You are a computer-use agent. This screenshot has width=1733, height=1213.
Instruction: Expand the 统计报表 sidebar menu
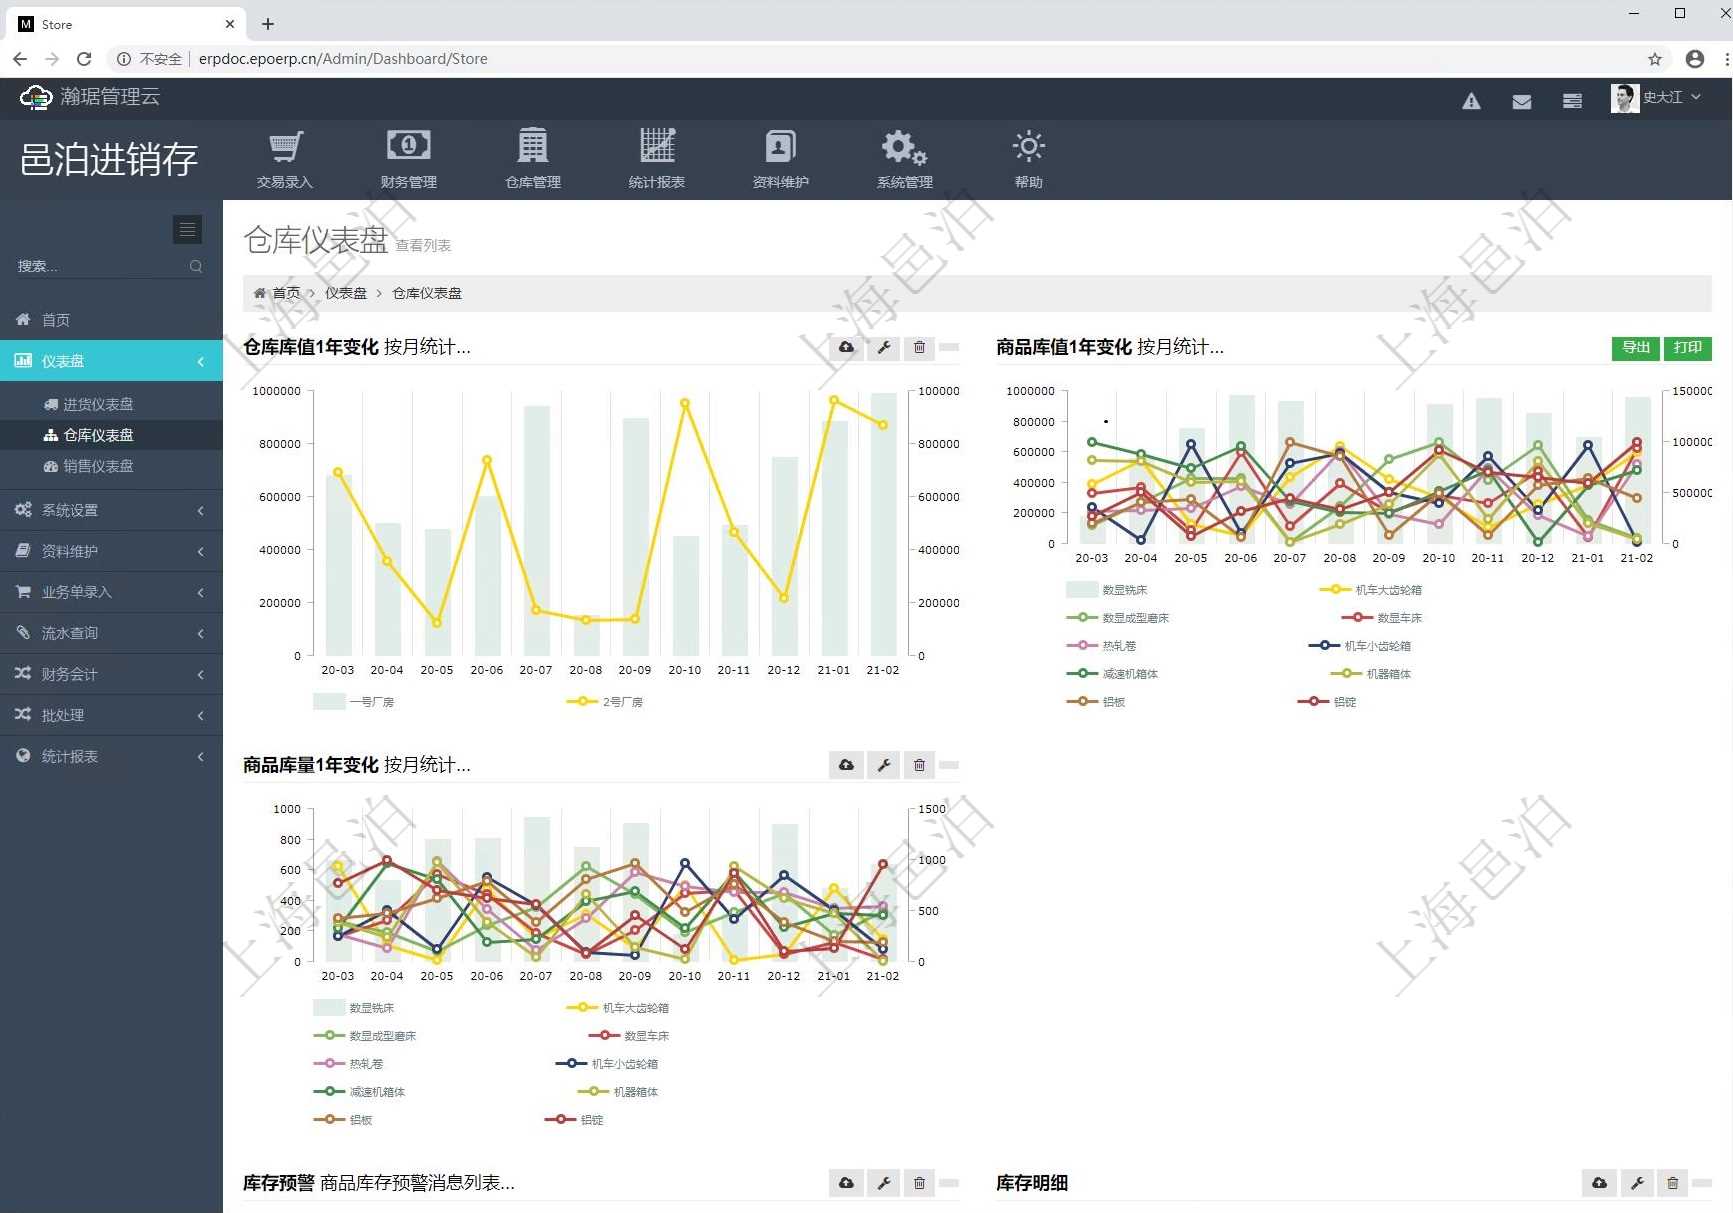111,756
